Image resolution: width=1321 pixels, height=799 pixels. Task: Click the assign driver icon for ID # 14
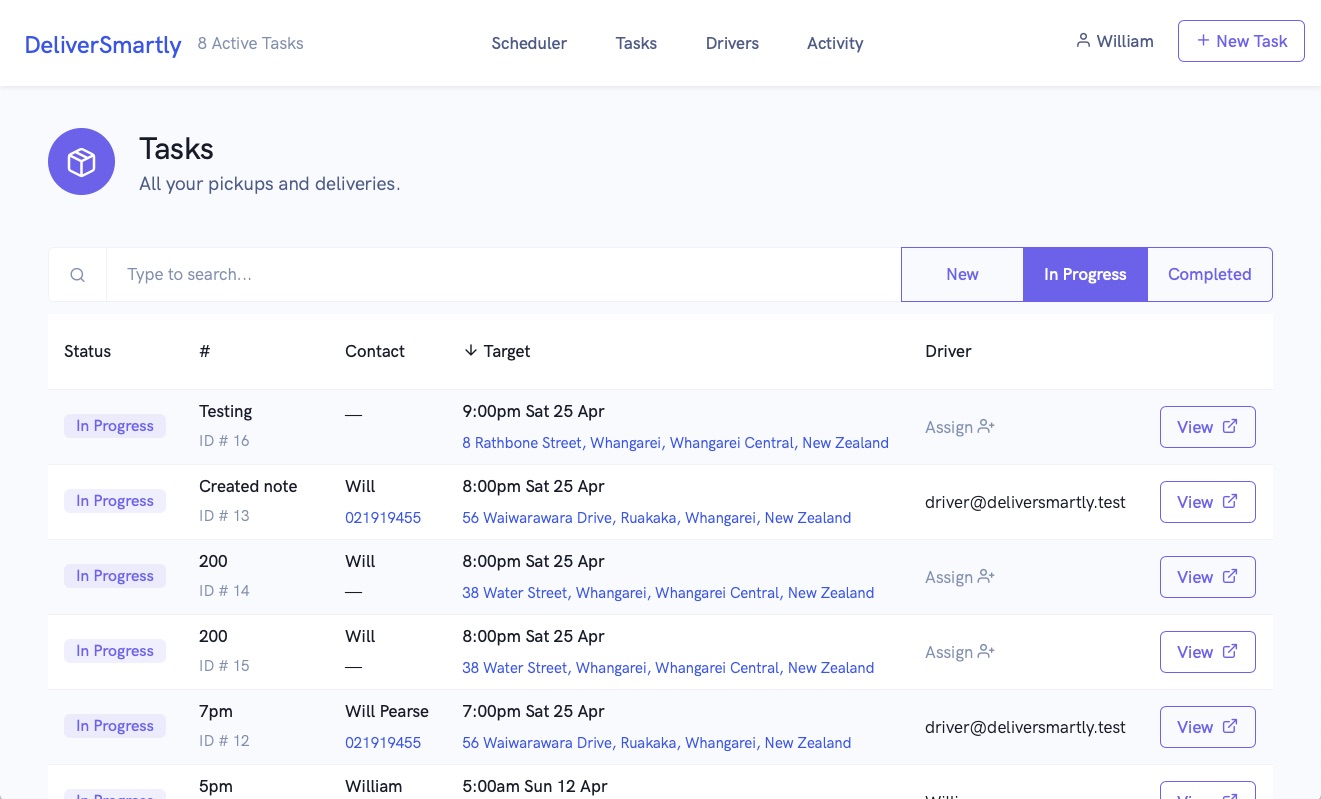(x=986, y=577)
